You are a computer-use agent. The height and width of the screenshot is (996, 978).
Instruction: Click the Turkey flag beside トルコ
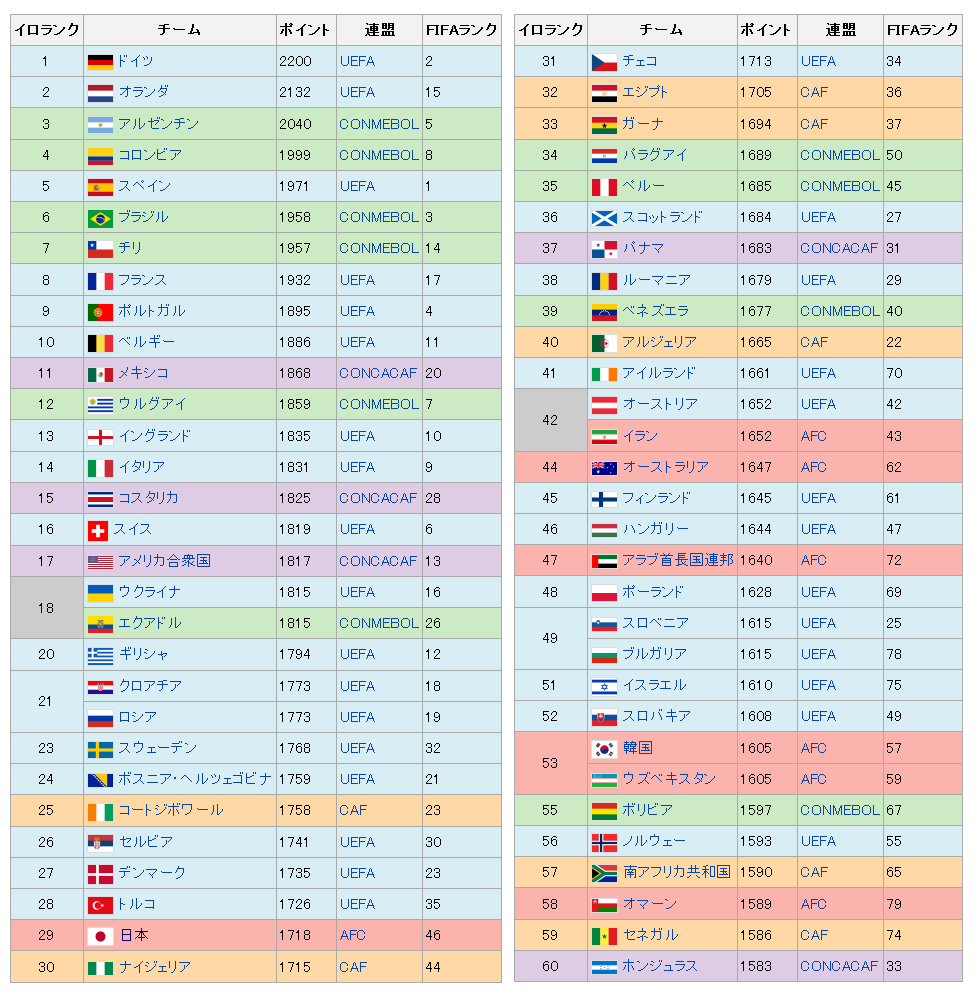(100, 905)
